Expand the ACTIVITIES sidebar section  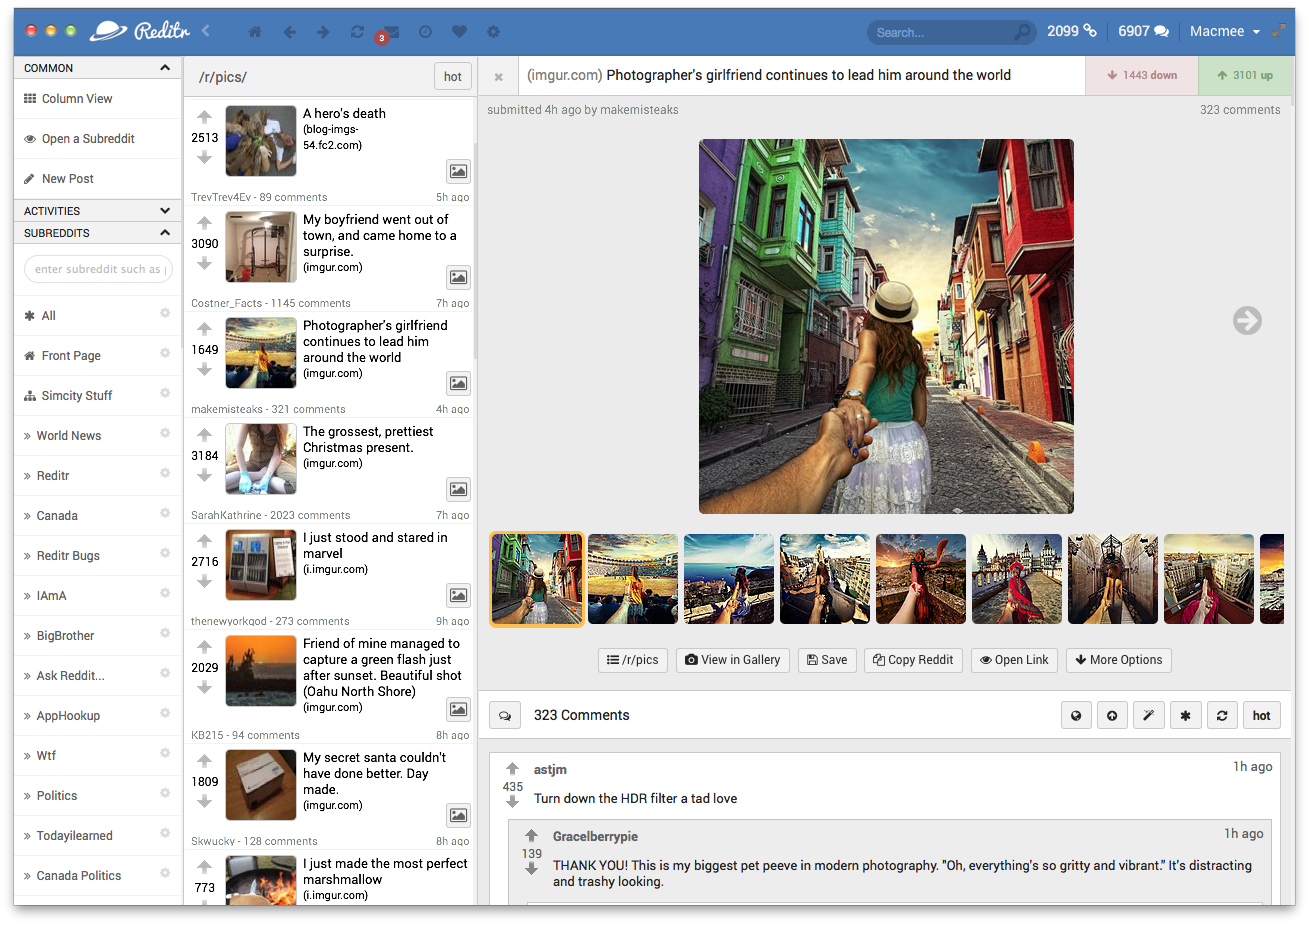pos(164,211)
